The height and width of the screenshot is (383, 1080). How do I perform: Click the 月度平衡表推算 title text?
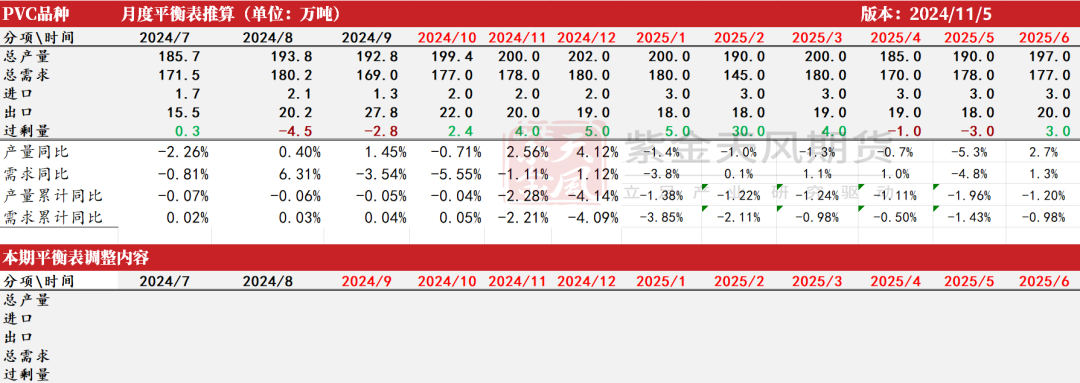172,13
